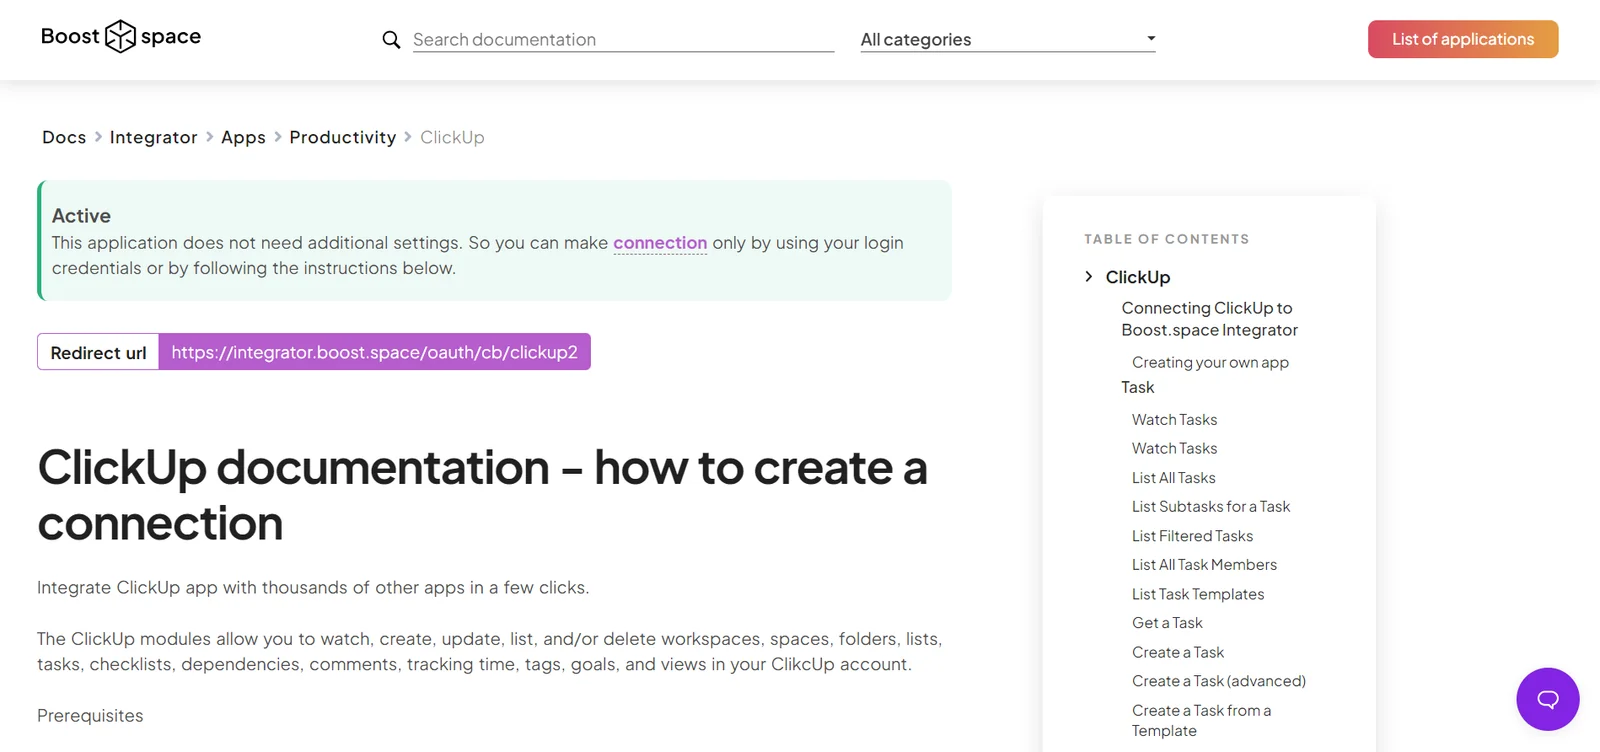
Task: Click the Prerequisites text
Action: point(90,716)
